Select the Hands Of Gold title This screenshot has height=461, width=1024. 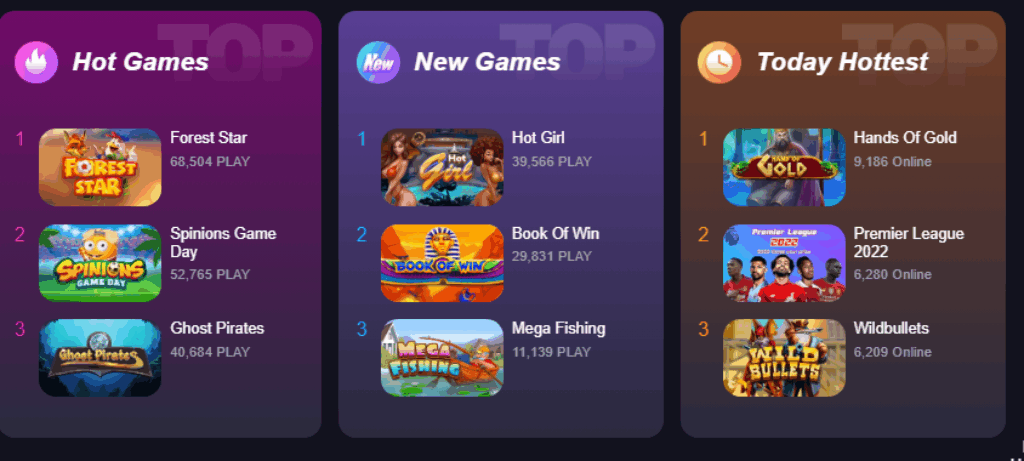pyautogui.click(x=904, y=138)
